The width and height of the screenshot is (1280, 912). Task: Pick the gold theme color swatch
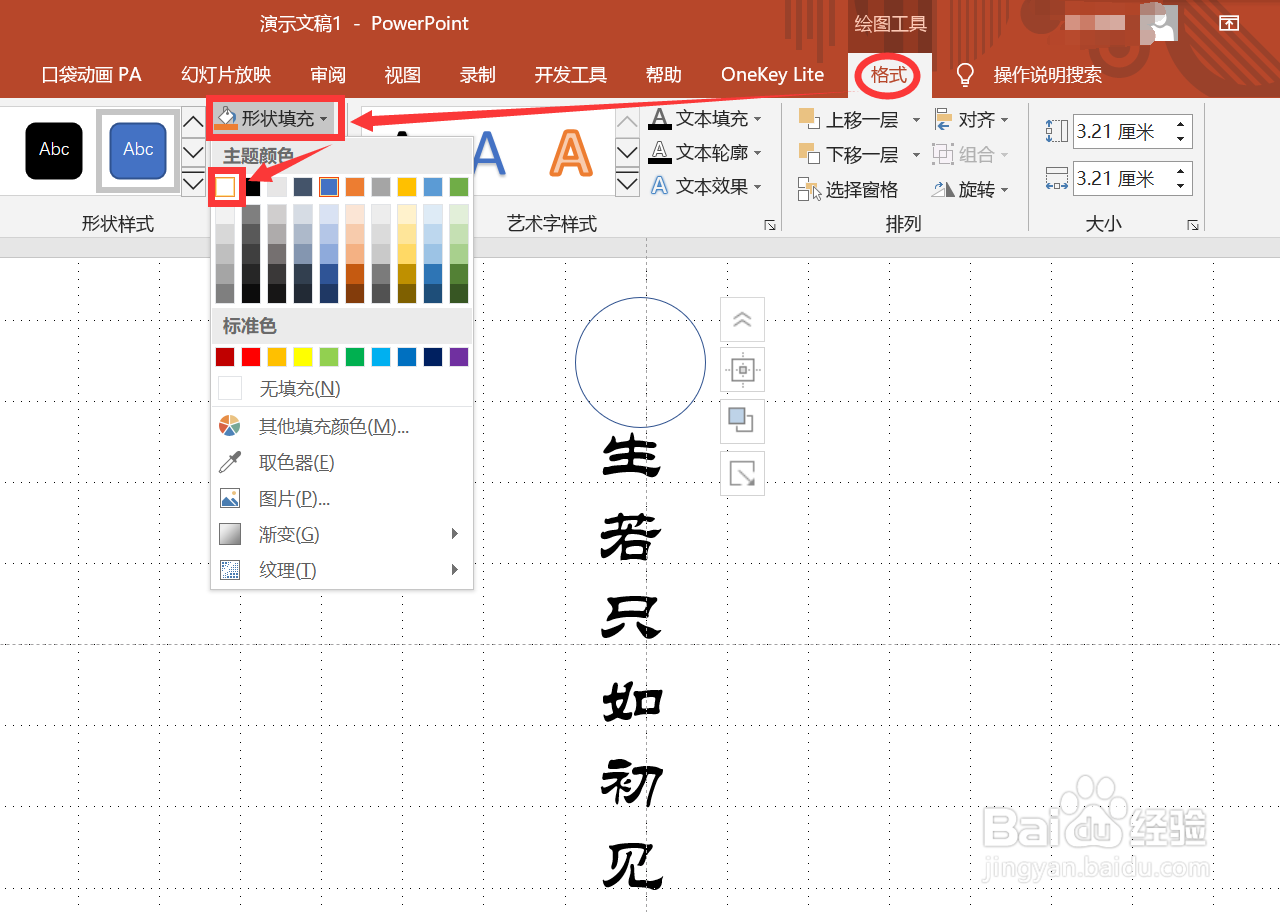(407, 187)
